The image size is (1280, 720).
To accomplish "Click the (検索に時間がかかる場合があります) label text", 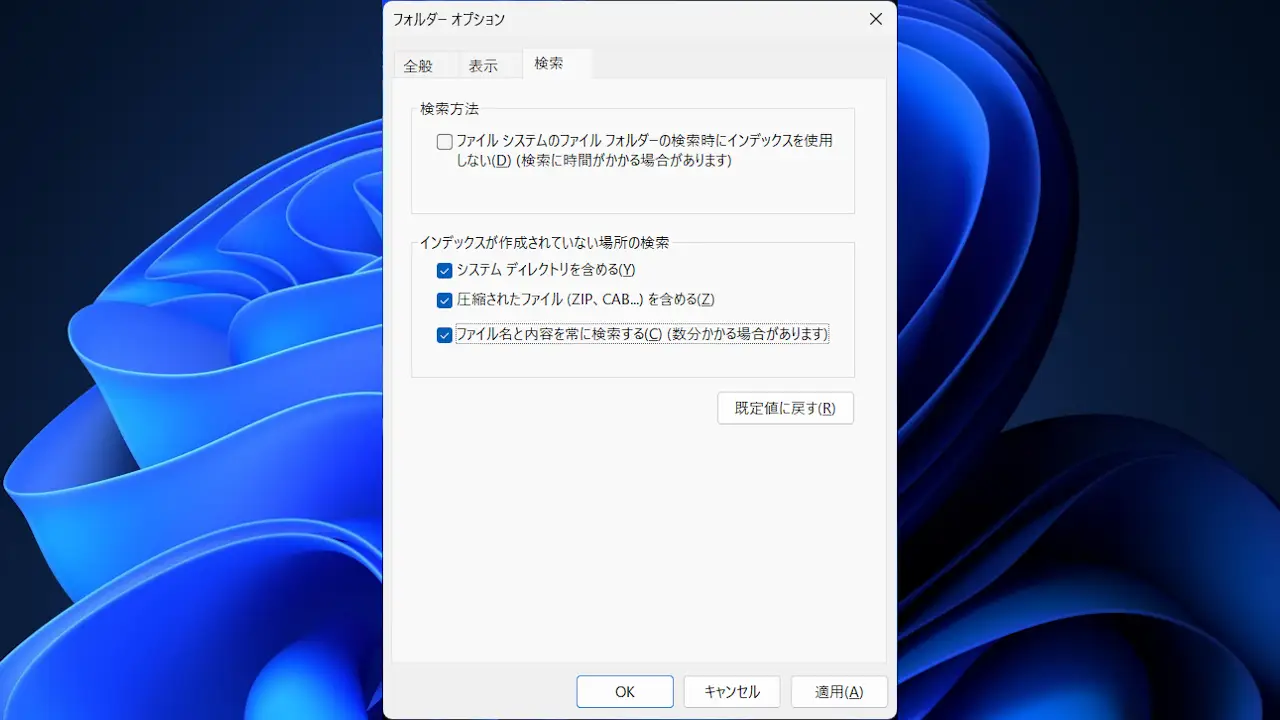I will tap(624, 160).
